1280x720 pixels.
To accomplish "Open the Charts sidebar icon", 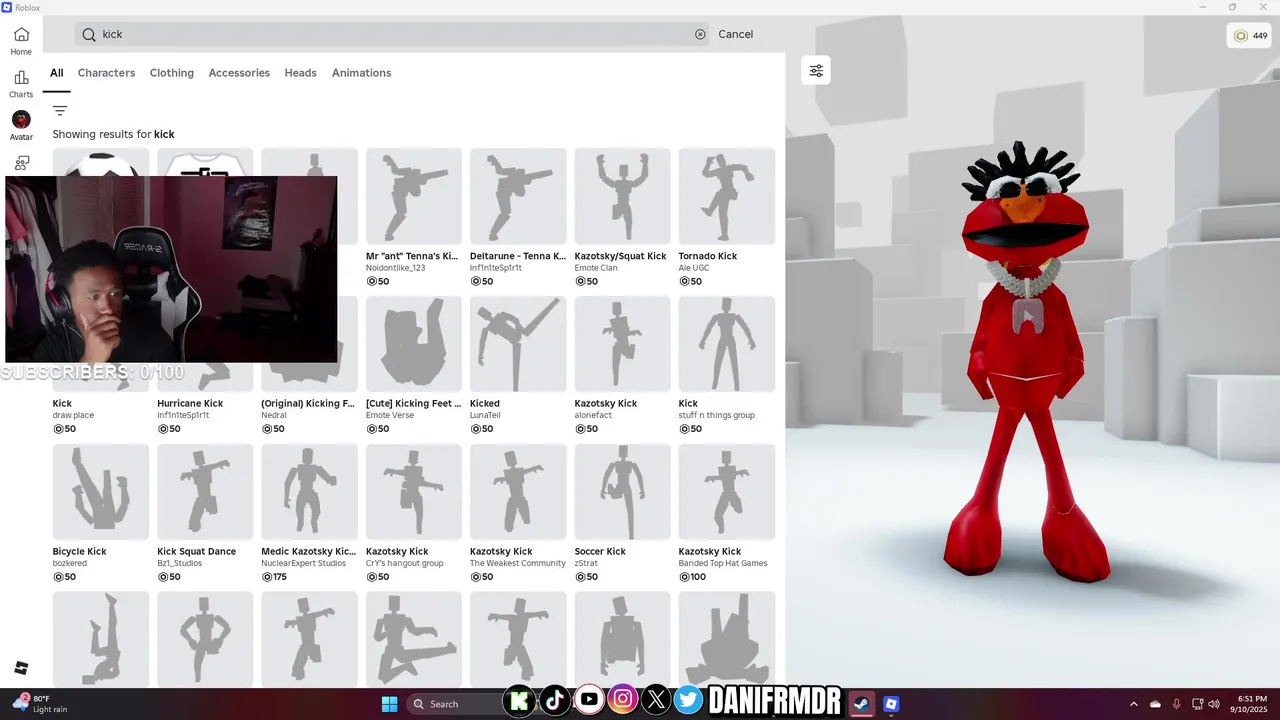I will pyautogui.click(x=21, y=77).
